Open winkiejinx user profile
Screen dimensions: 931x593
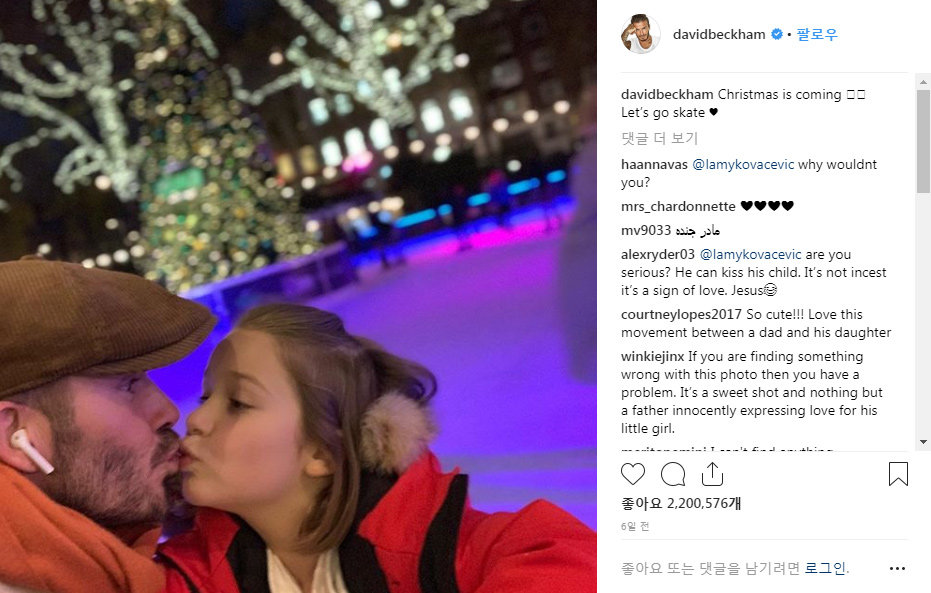coord(653,357)
